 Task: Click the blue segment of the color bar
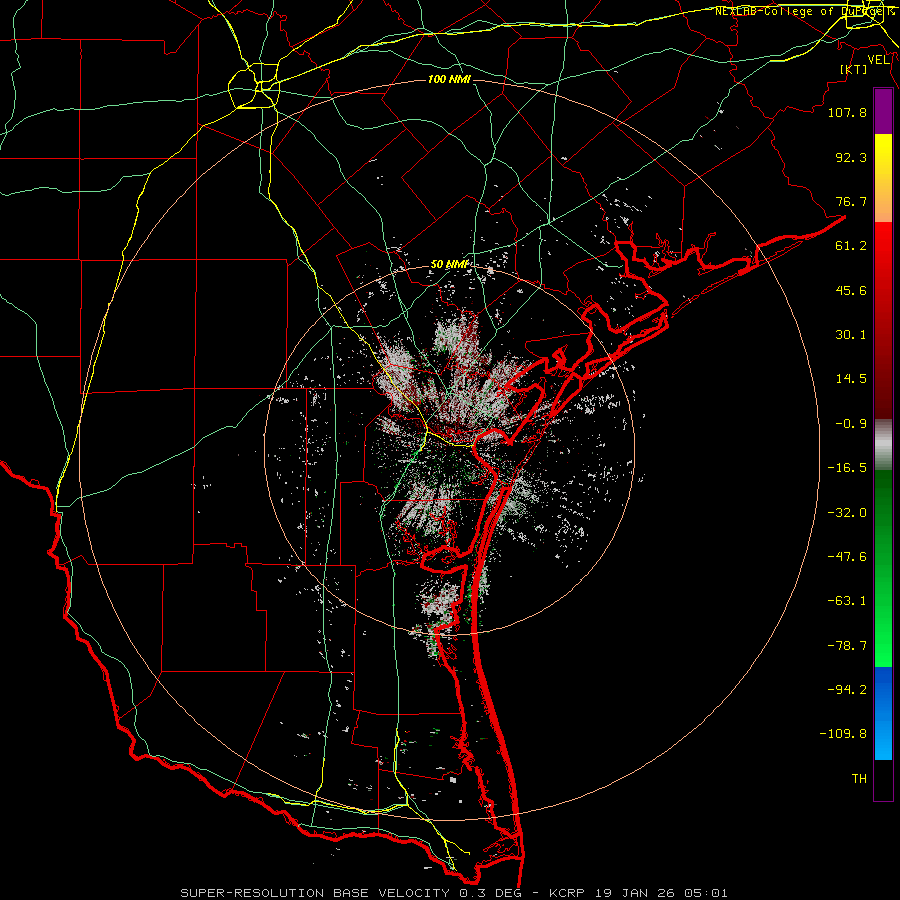coord(883,713)
